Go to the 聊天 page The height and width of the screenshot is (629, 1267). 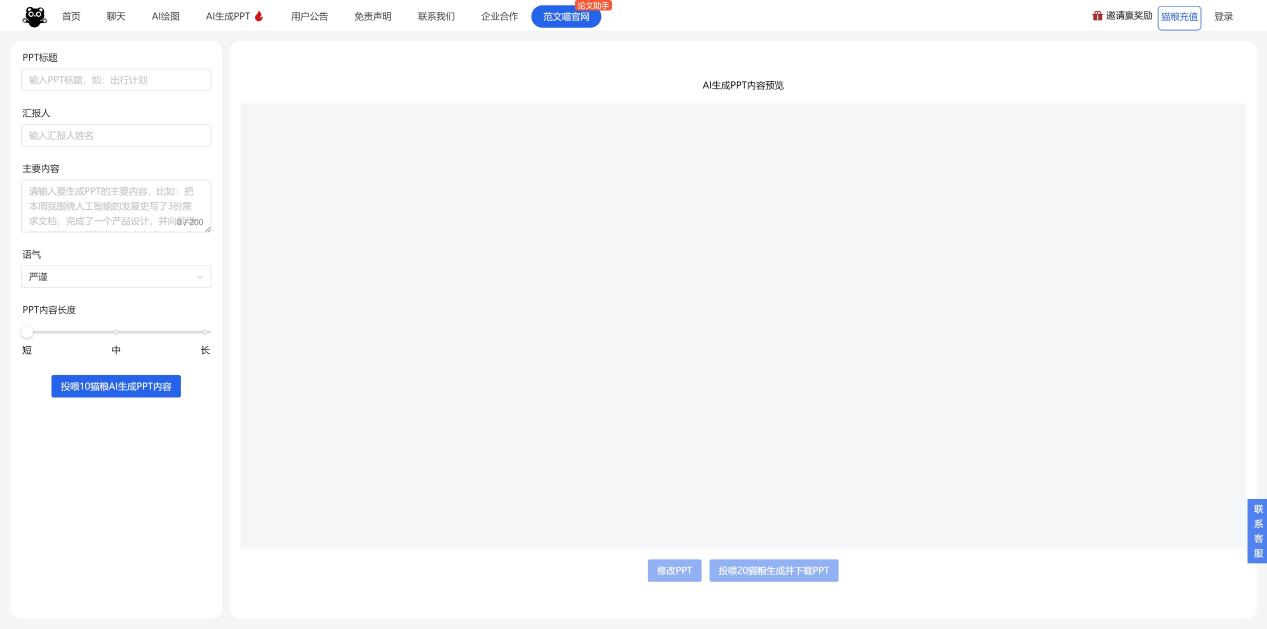click(116, 17)
